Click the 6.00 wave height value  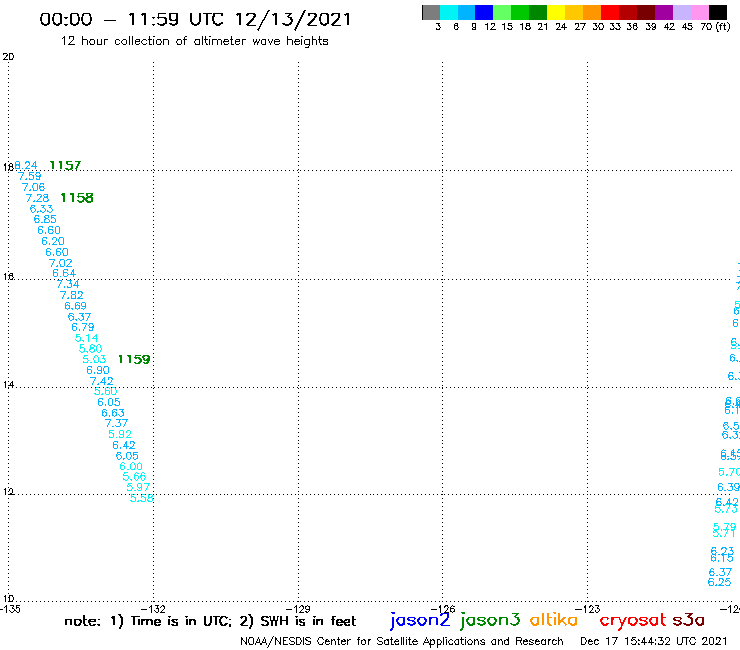coord(131,466)
